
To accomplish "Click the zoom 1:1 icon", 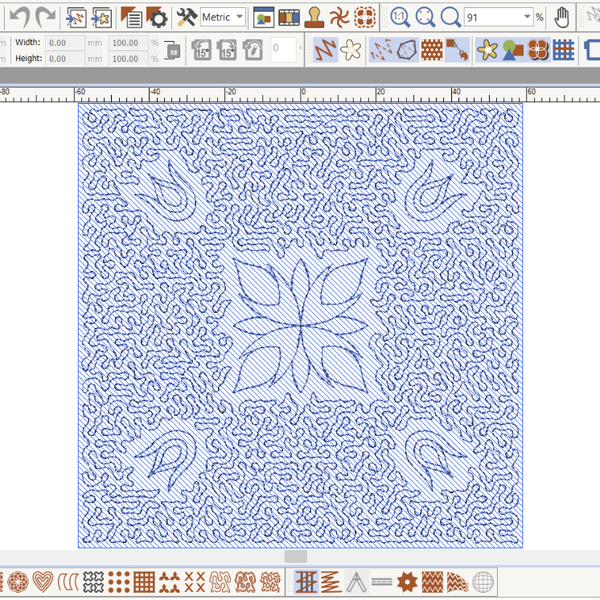I will coord(399,17).
